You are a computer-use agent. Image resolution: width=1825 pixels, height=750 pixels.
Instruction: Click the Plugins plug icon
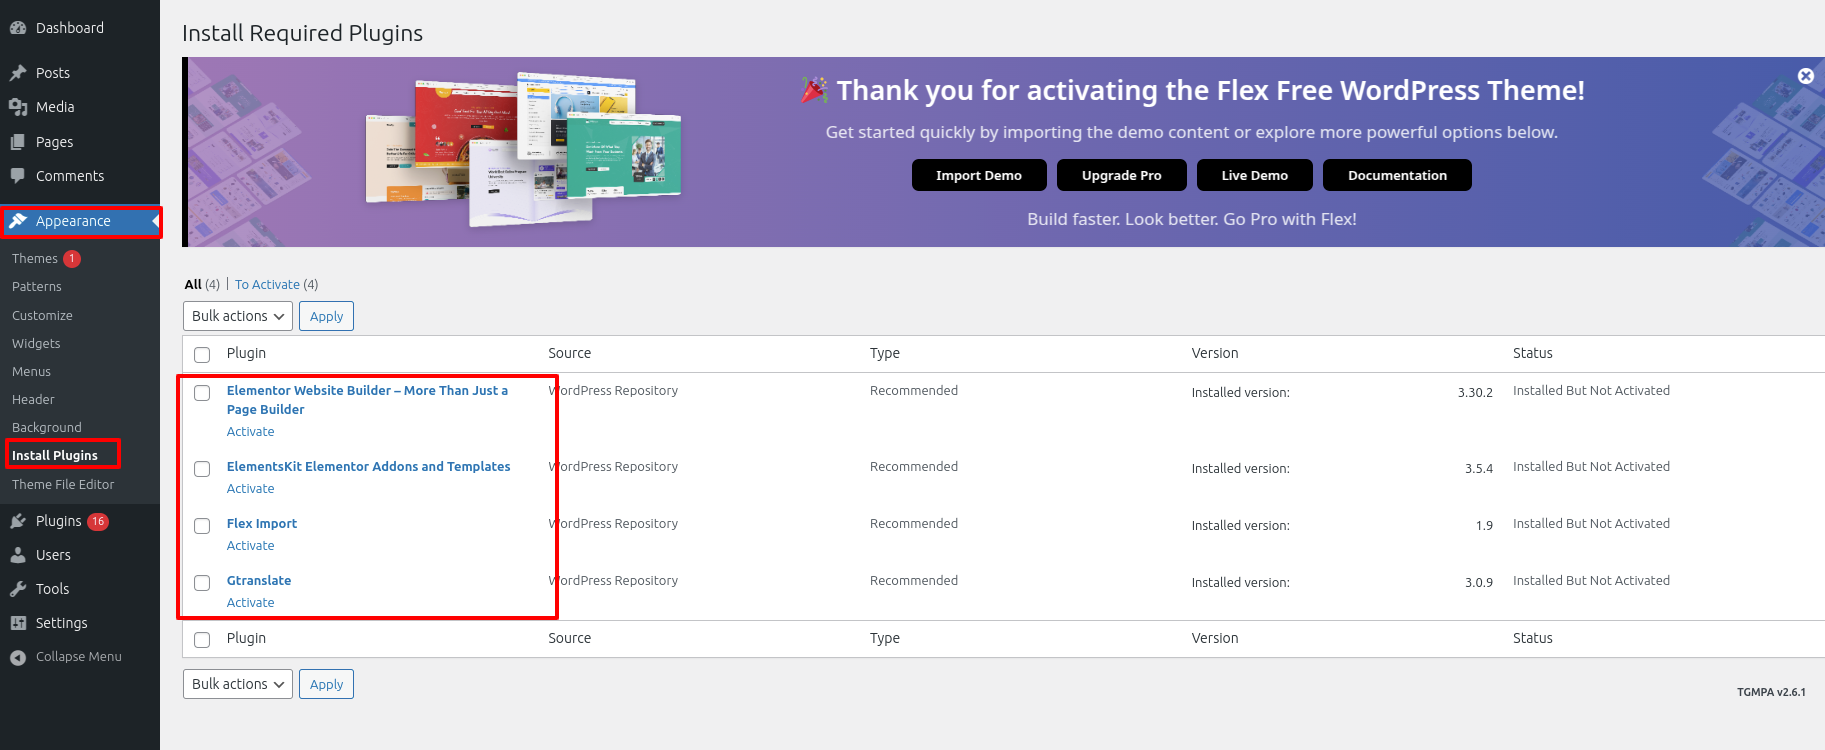(18, 521)
